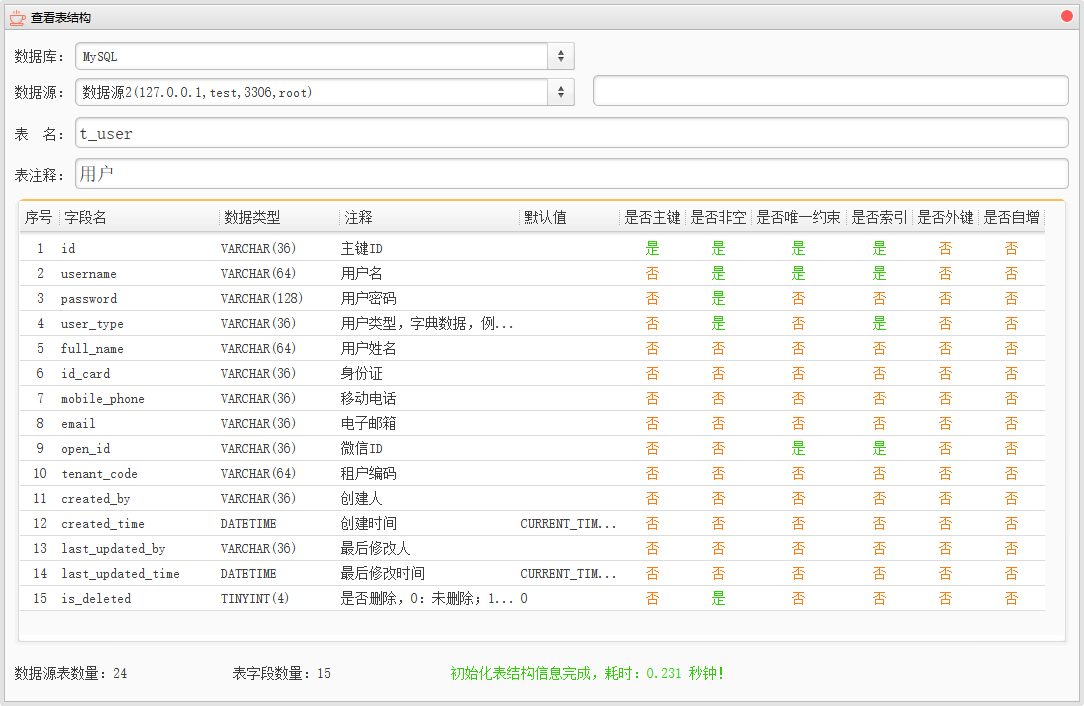1084x706 pixels.
Task: Select the last_updated_by field name cell
Action: [113, 548]
